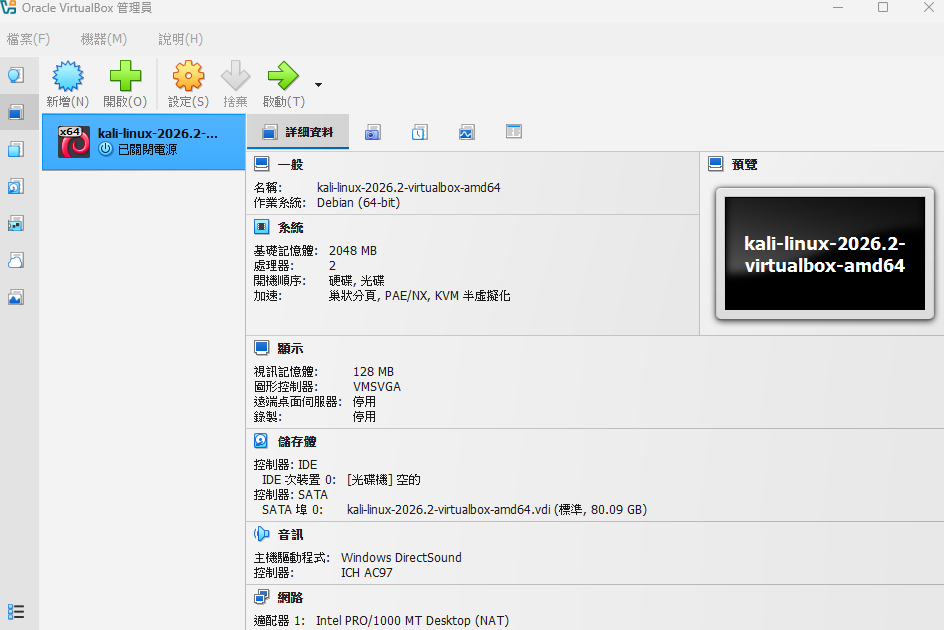
Task: Click the name kali-linux-2026.2-virtualbox-amd64 value
Action: click(409, 188)
